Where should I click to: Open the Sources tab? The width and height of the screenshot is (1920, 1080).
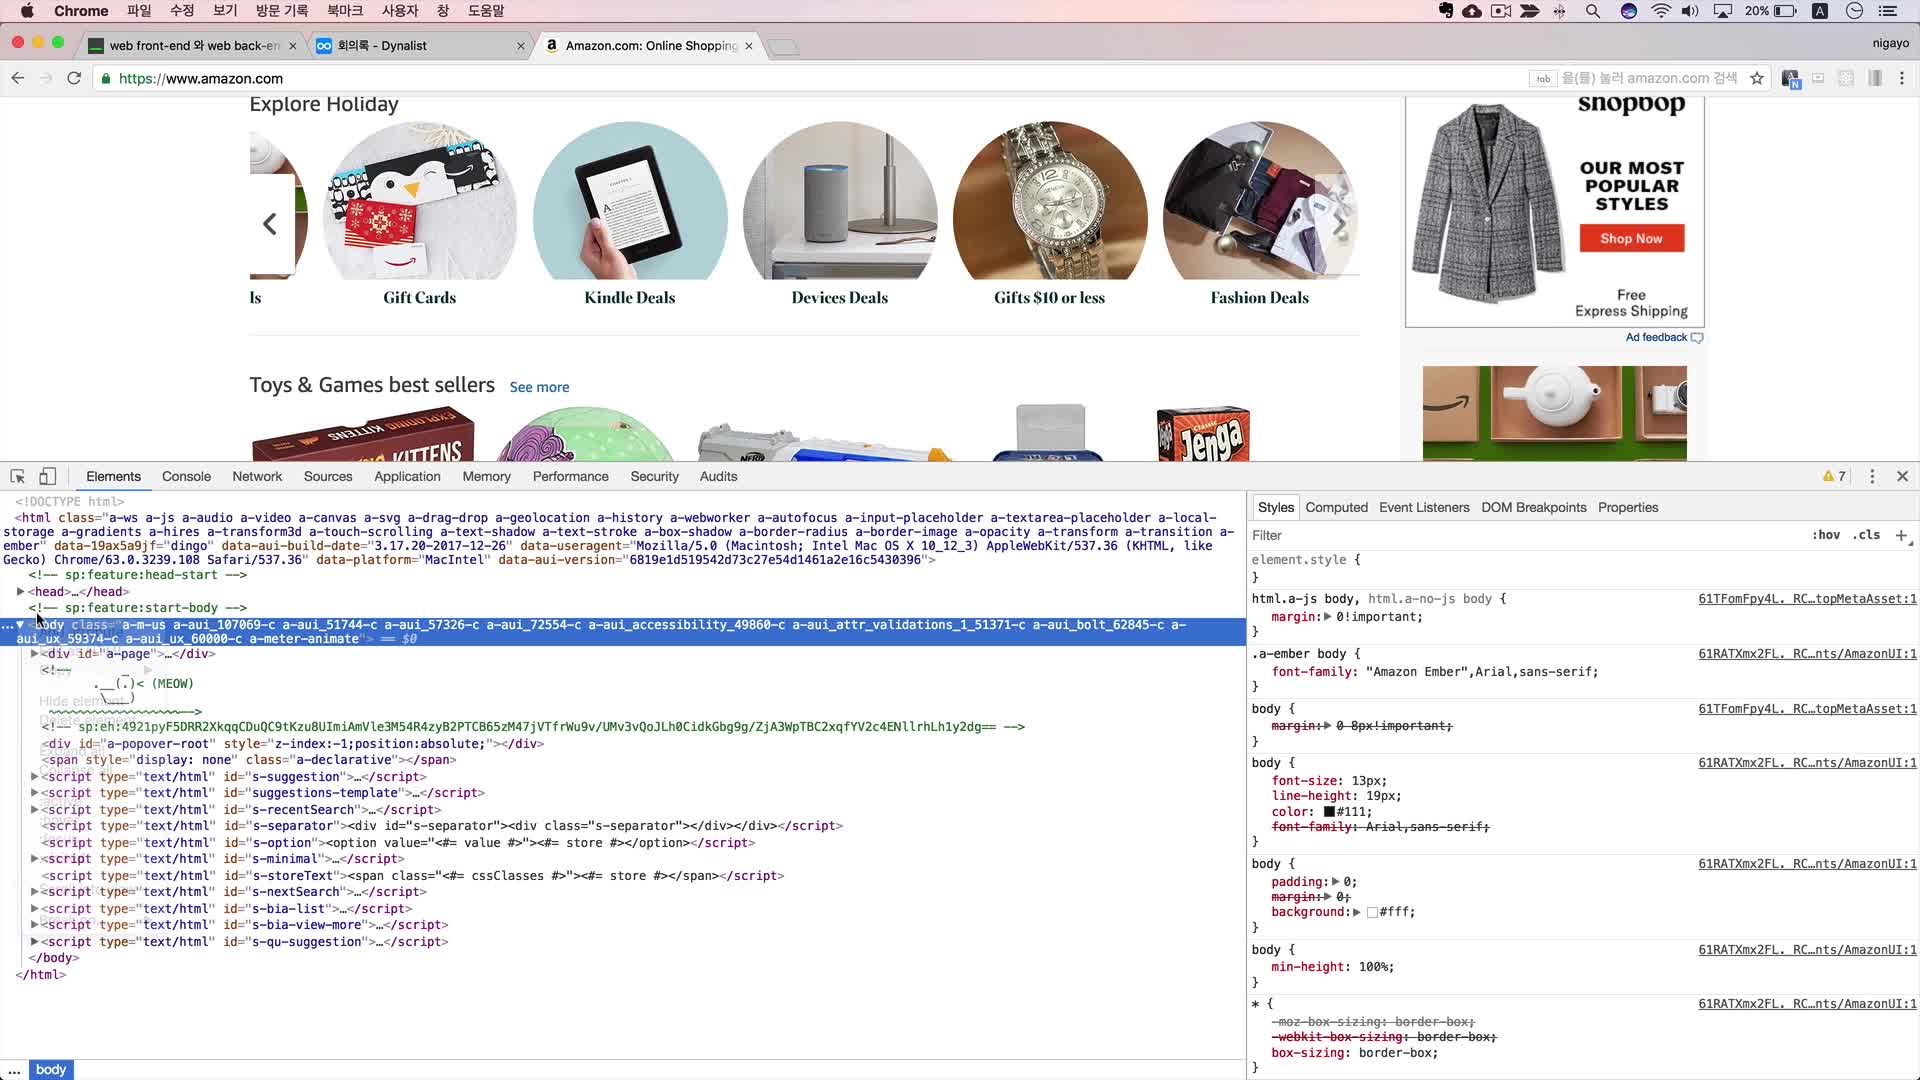pyautogui.click(x=328, y=477)
